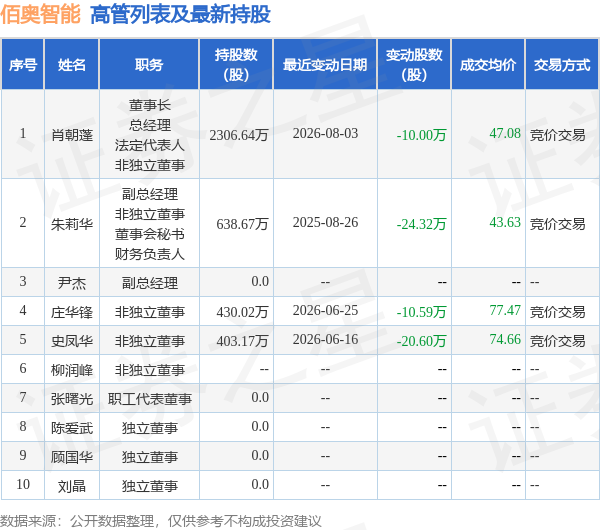This screenshot has width=600, height=530.
Task: Click 董事长 in 肖朝蓬's positions
Action: 150,105
